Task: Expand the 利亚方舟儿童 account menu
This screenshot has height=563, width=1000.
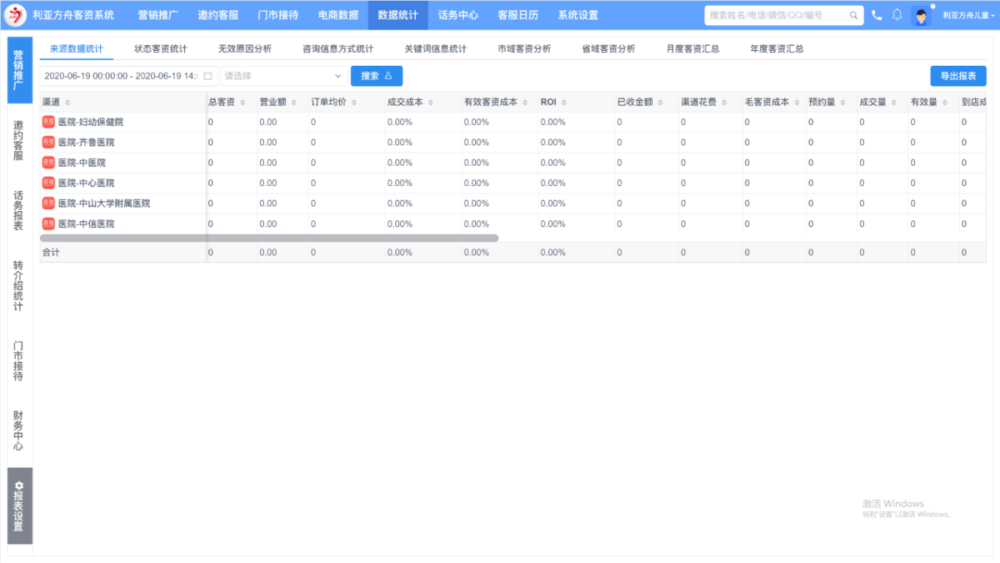Action: pyautogui.click(x=966, y=16)
